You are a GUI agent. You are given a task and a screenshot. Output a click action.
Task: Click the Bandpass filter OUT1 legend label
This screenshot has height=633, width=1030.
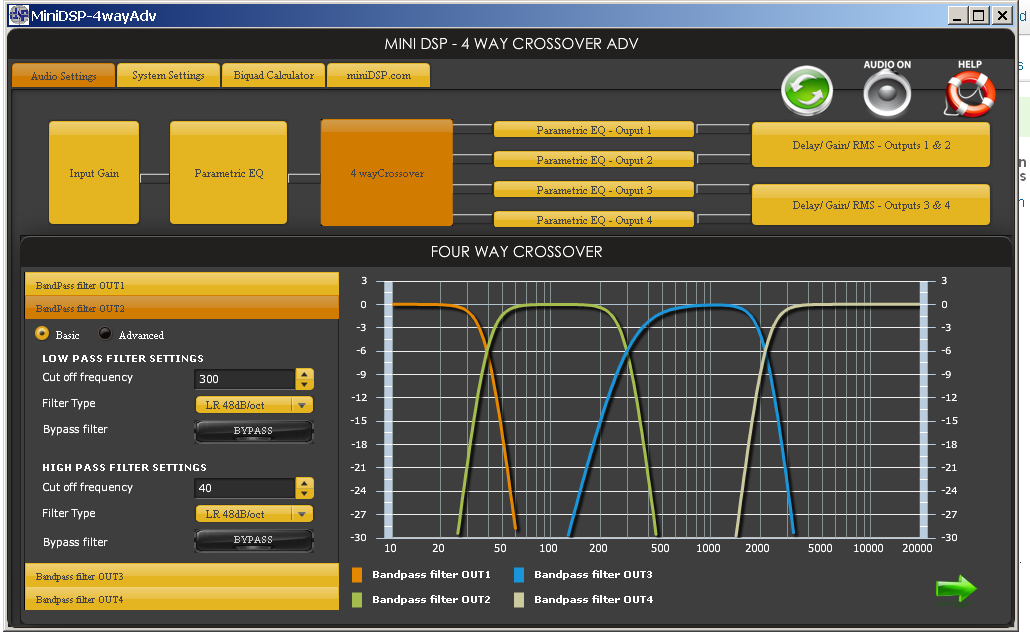432,575
